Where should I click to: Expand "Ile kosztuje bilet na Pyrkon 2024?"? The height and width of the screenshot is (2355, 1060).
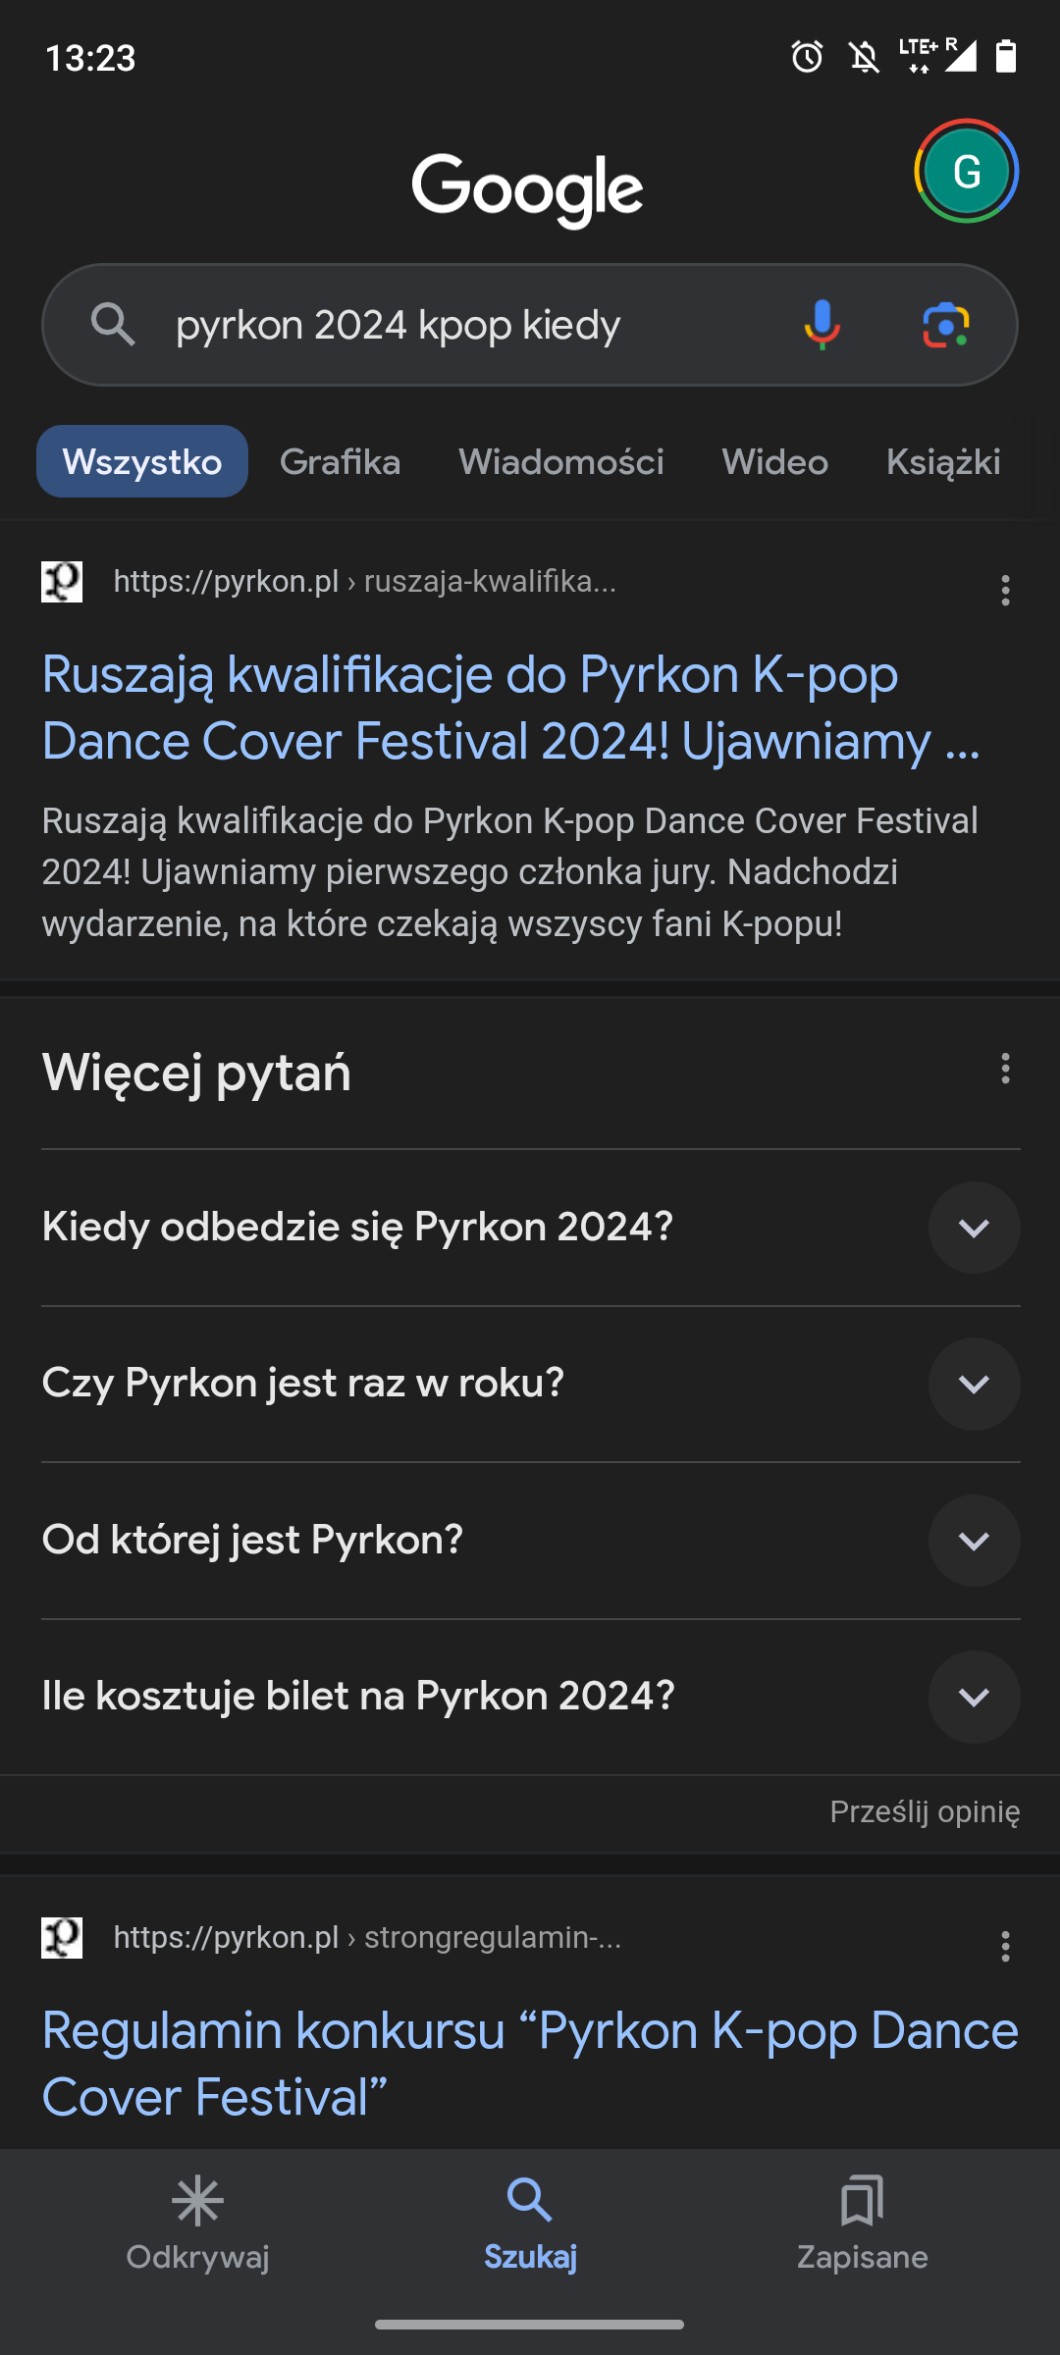(x=974, y=1697)
